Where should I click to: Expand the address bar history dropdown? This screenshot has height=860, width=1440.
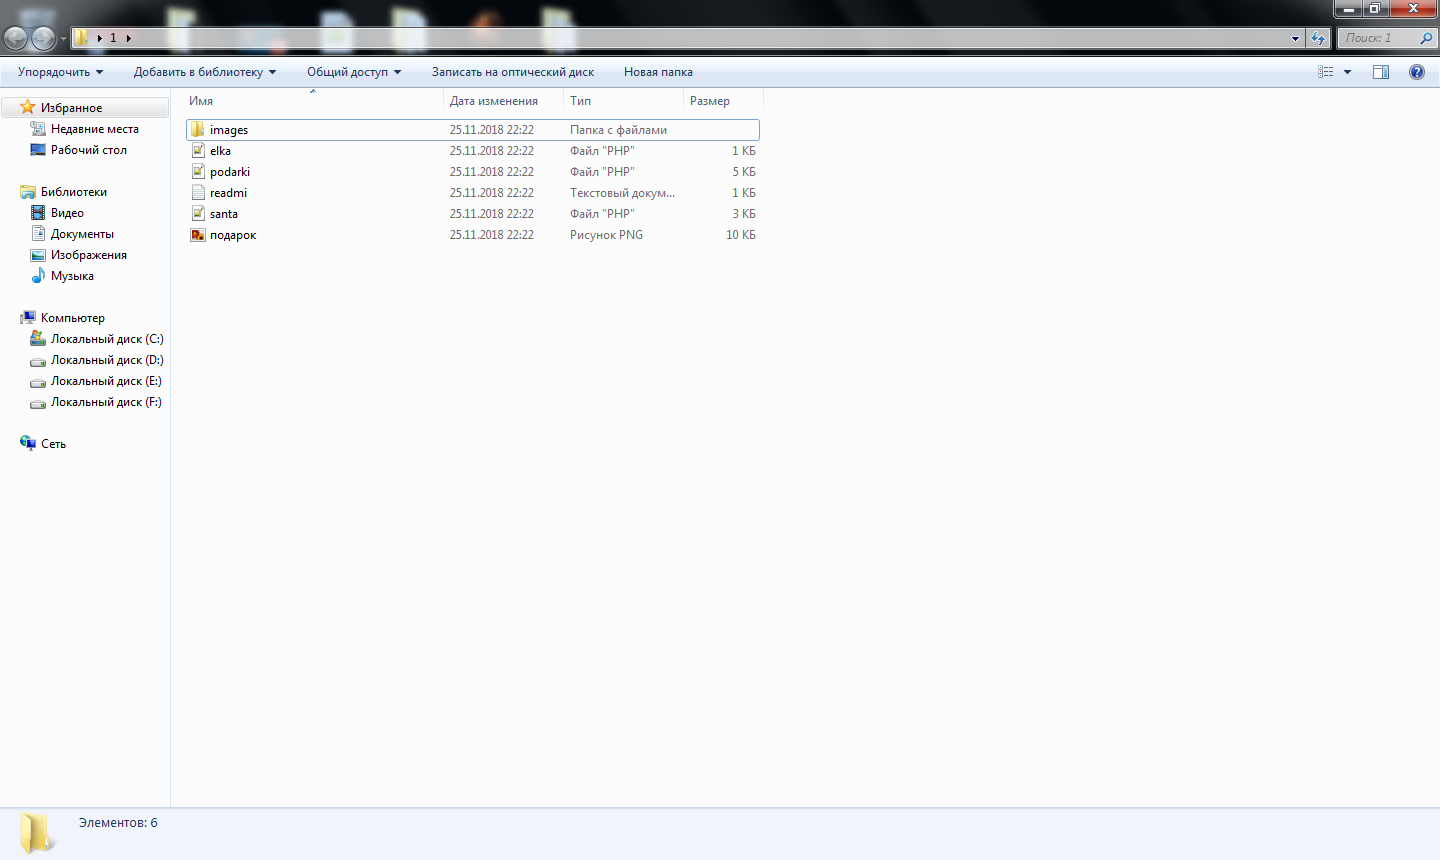(1295, 39)
